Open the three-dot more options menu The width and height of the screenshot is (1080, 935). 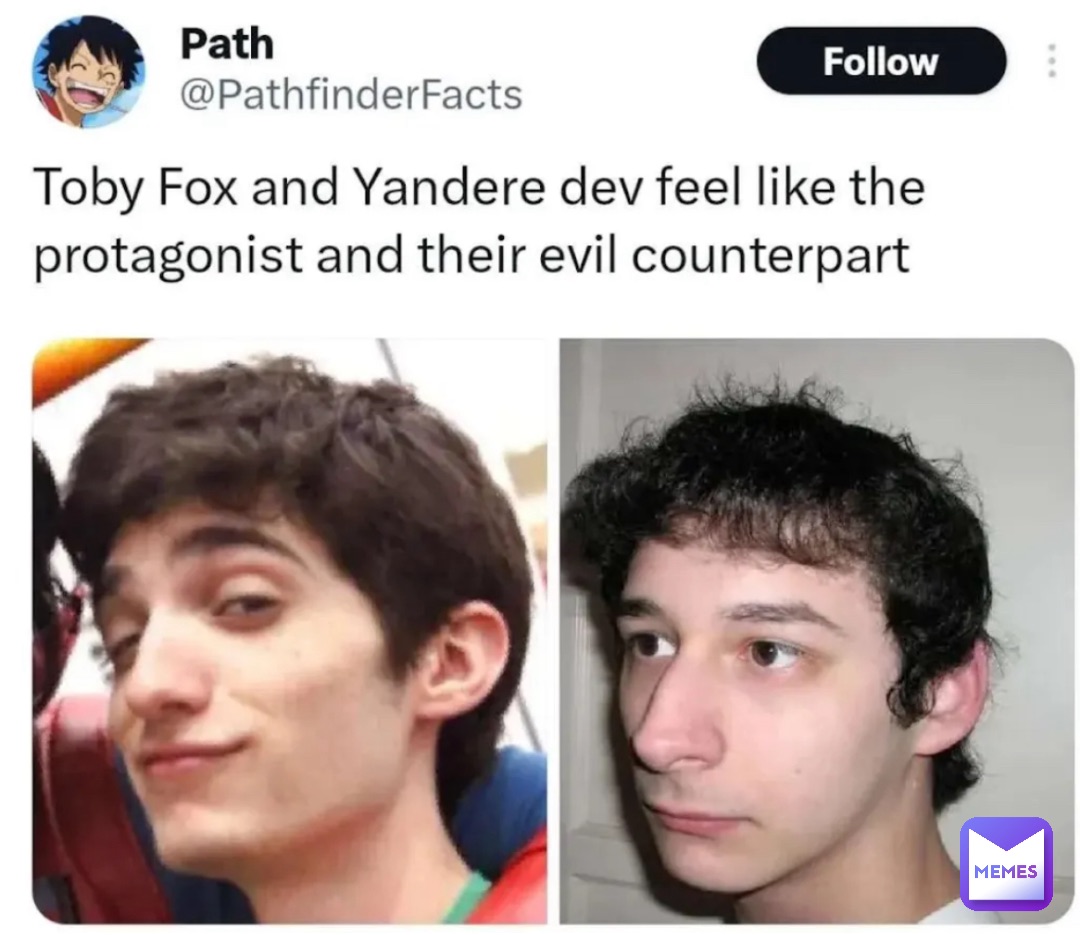[1051, 61]
